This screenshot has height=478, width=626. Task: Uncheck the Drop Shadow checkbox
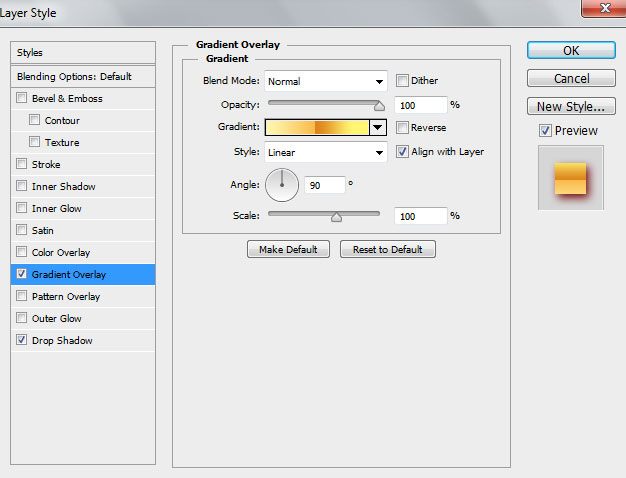click(22, 340)
